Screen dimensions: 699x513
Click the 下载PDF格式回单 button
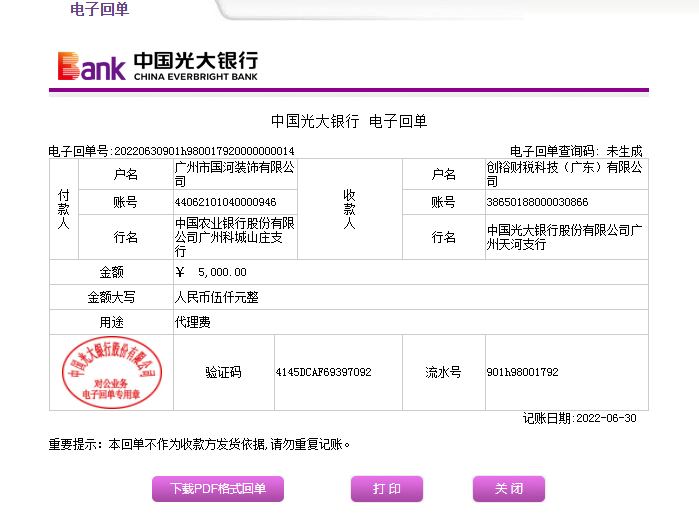pos(218,488)
